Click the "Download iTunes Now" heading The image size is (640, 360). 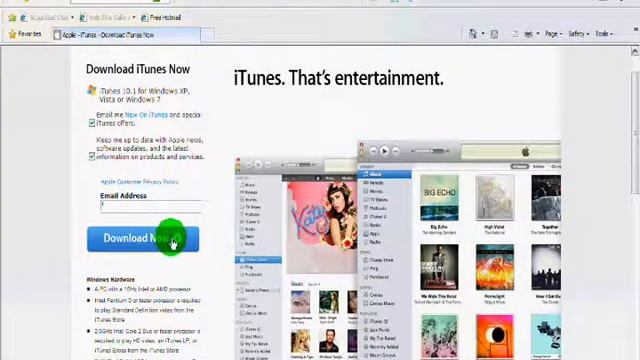click(138, 69)
